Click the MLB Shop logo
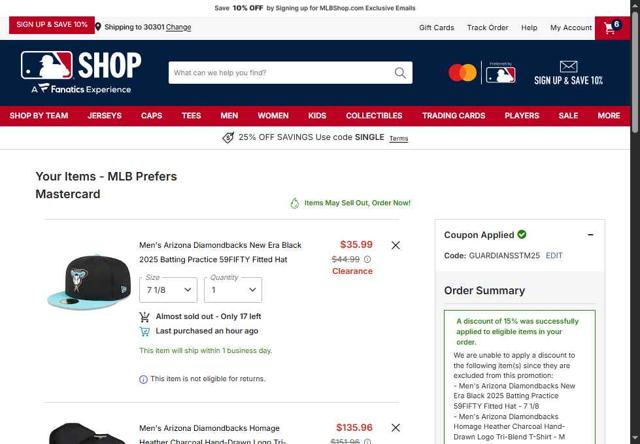Screen dimensions: 640x444 pos(81,73)
